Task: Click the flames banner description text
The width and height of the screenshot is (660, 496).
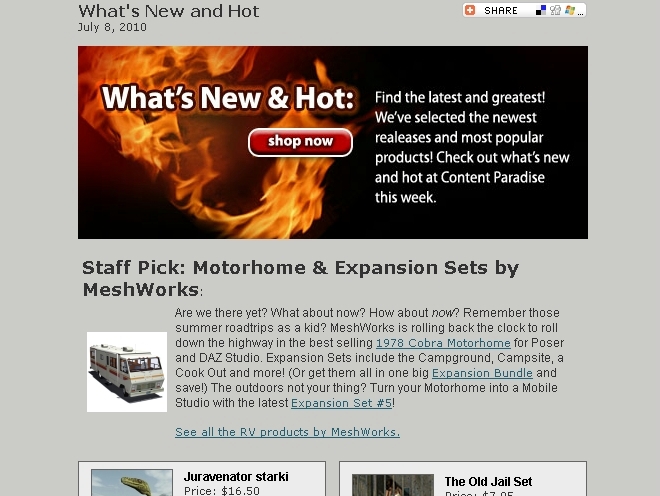Action: pyautogui.click(x=472, y=147)
